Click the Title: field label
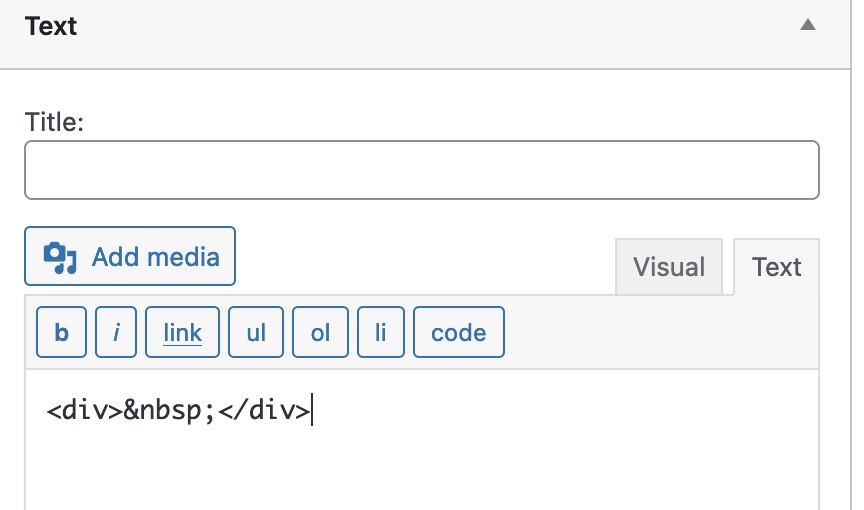 54,122
